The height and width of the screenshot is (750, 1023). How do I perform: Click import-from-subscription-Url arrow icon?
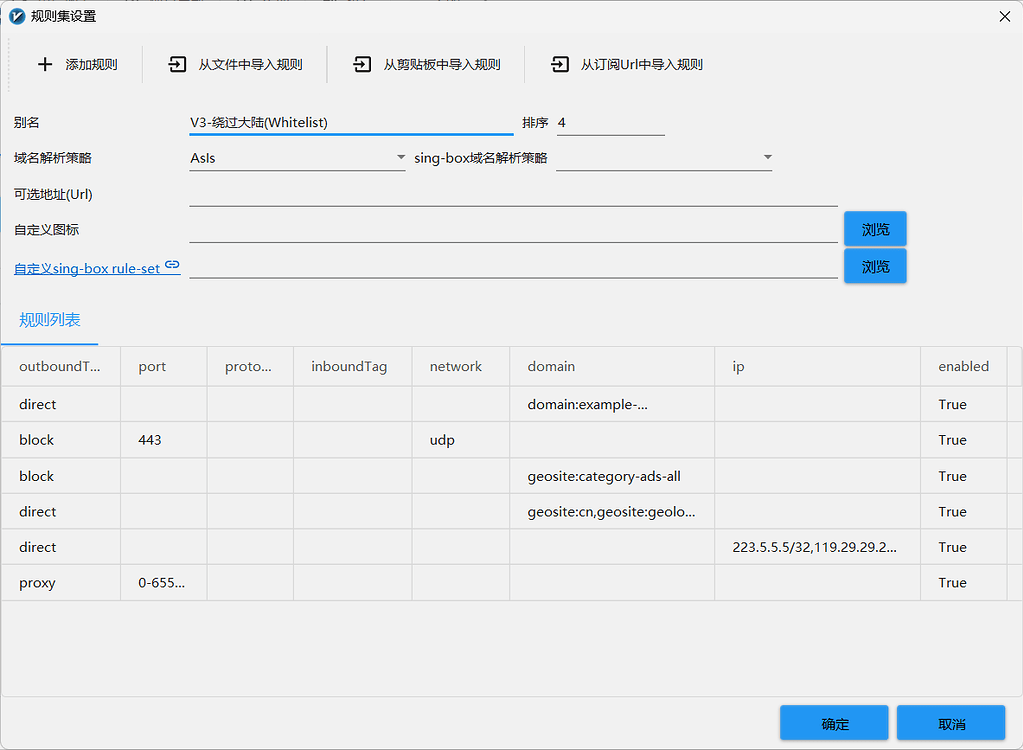[x=560, y=64]
